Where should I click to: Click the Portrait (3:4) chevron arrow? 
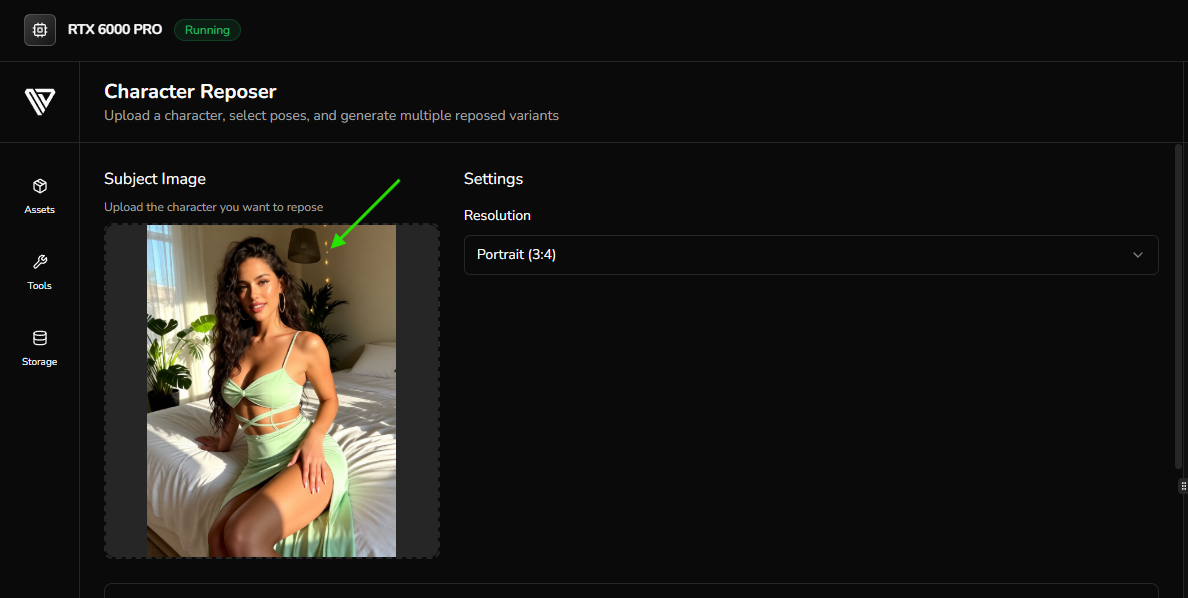pos(1137,255)
